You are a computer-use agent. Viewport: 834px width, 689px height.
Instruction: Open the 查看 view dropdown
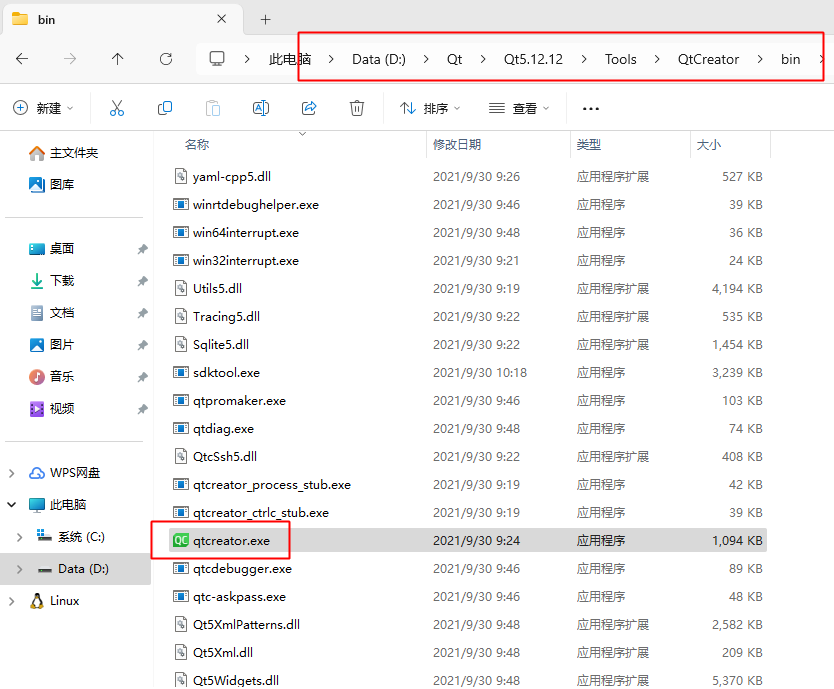pyautogui.click(x=519, y=109)
